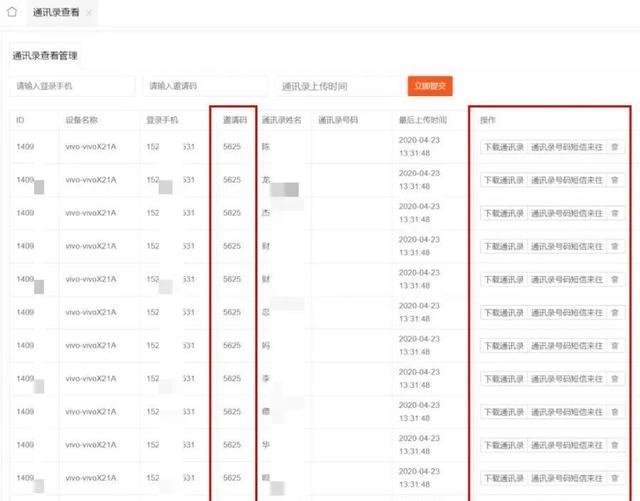Select the contact name cell 李

tap(266, 379)
